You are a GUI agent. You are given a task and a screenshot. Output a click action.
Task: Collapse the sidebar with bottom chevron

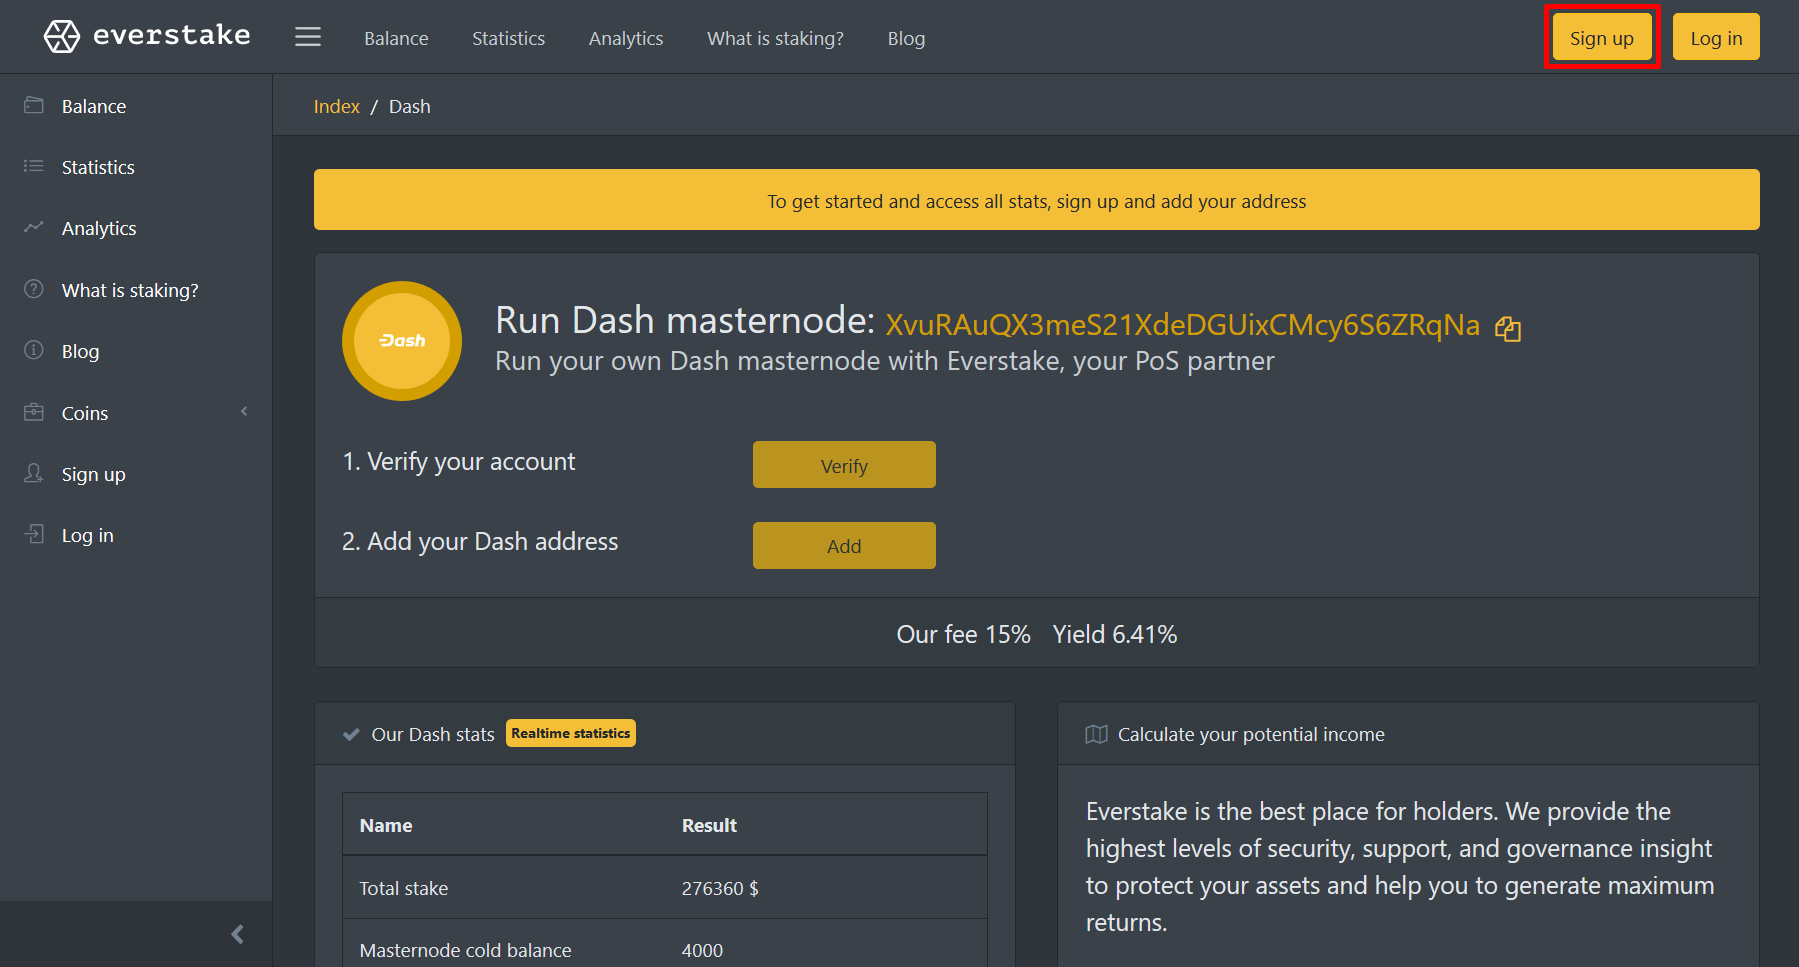(x=237, y=934)
